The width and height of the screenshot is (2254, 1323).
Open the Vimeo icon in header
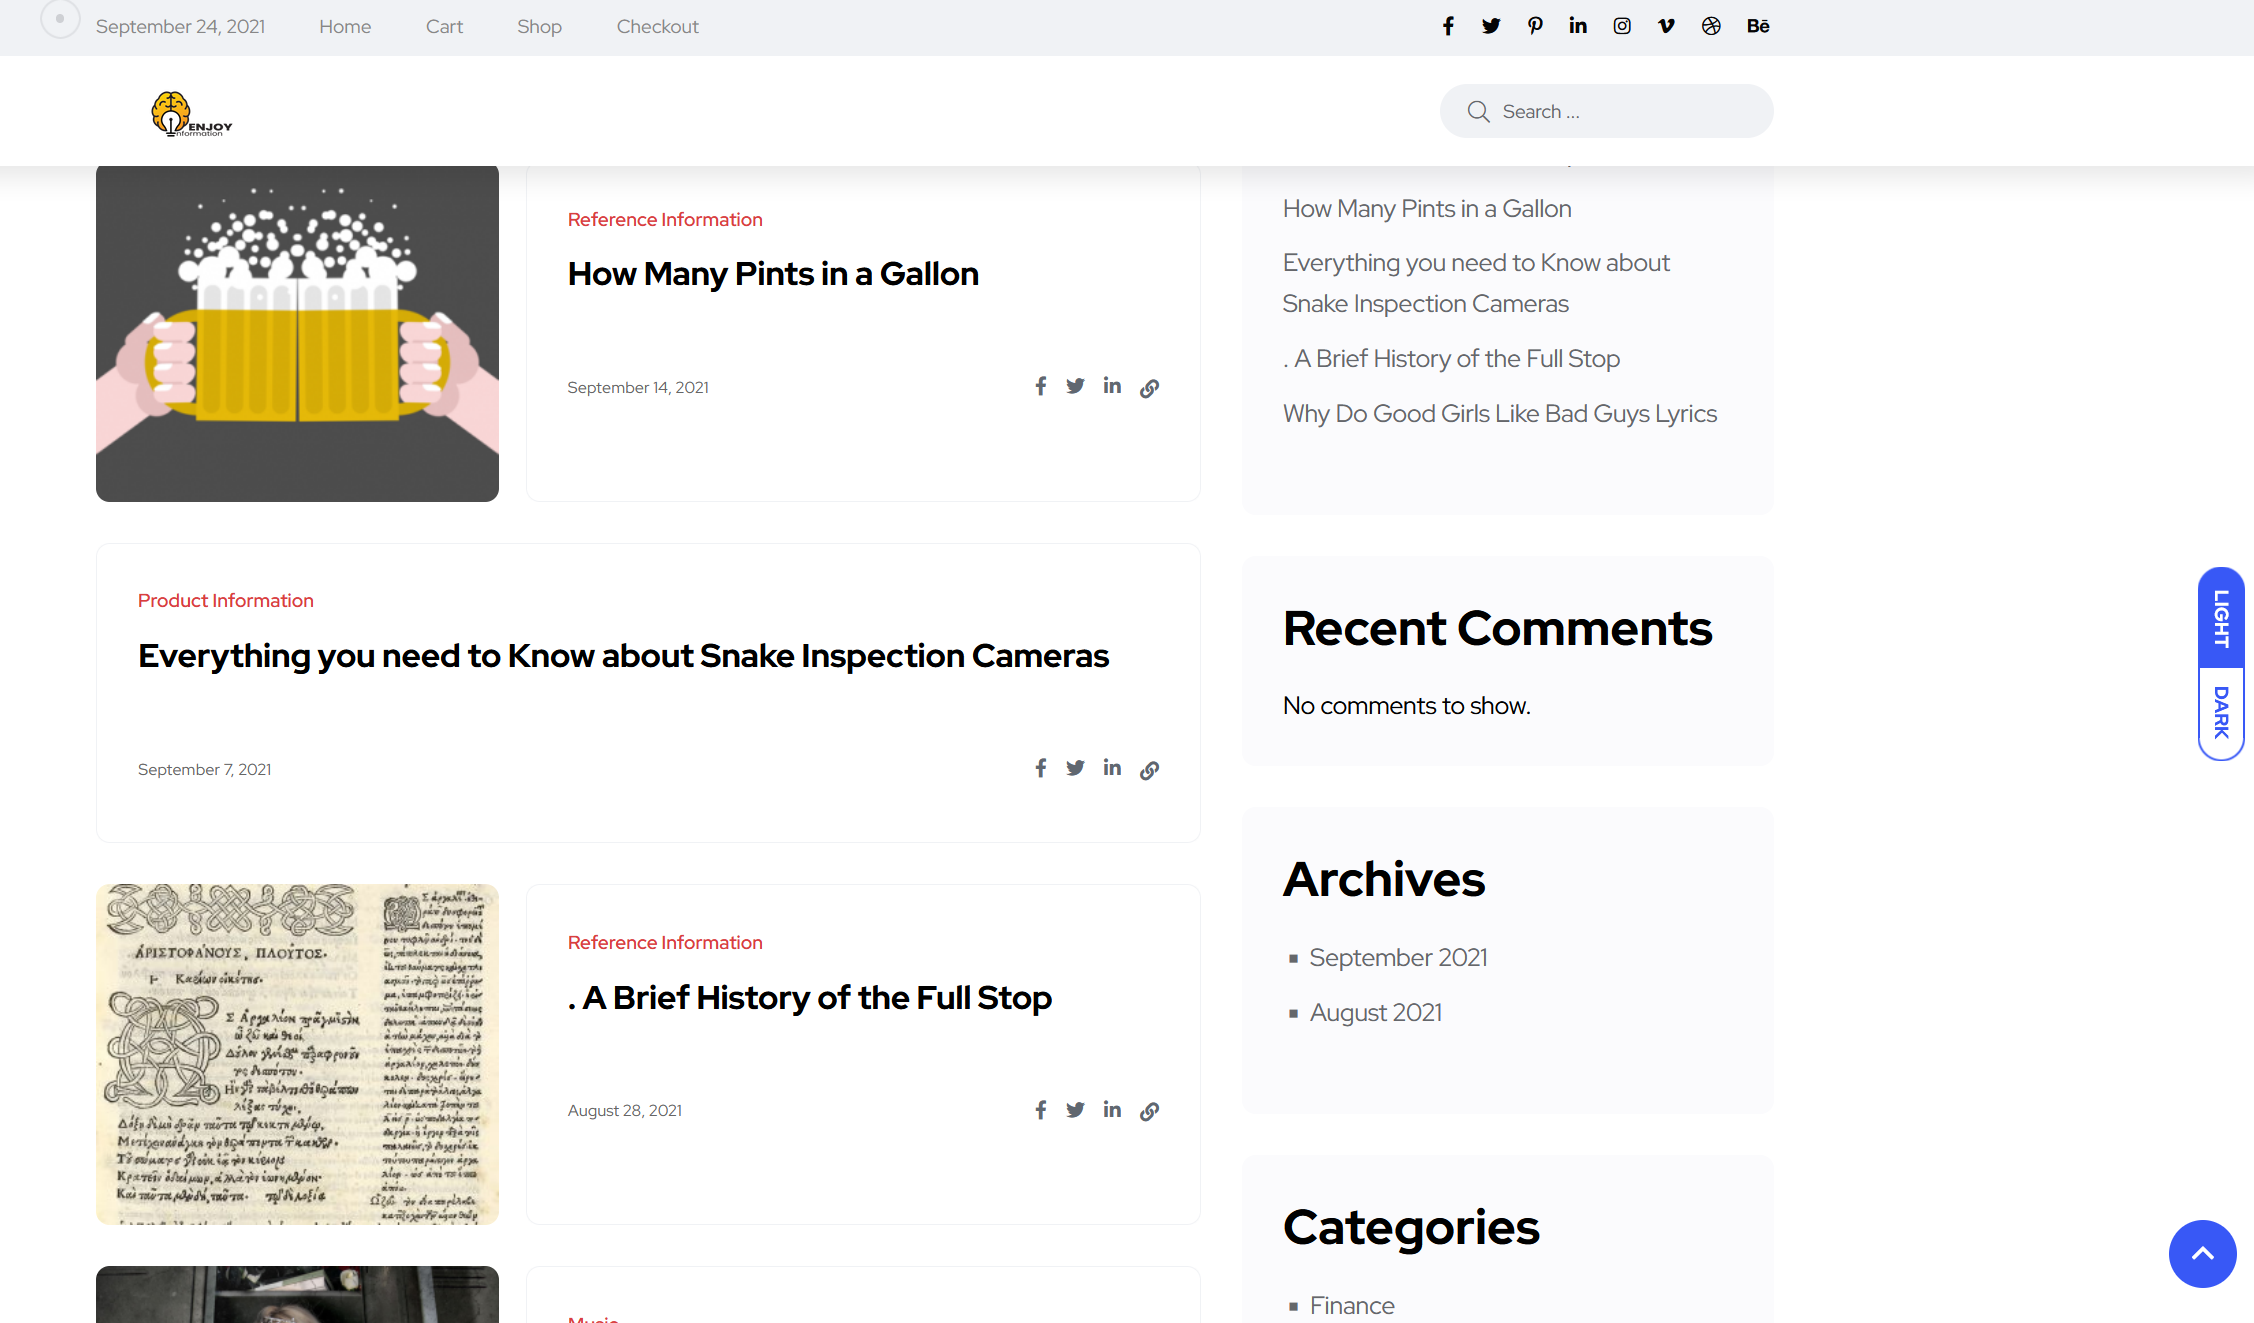[x=1666, y=26]
